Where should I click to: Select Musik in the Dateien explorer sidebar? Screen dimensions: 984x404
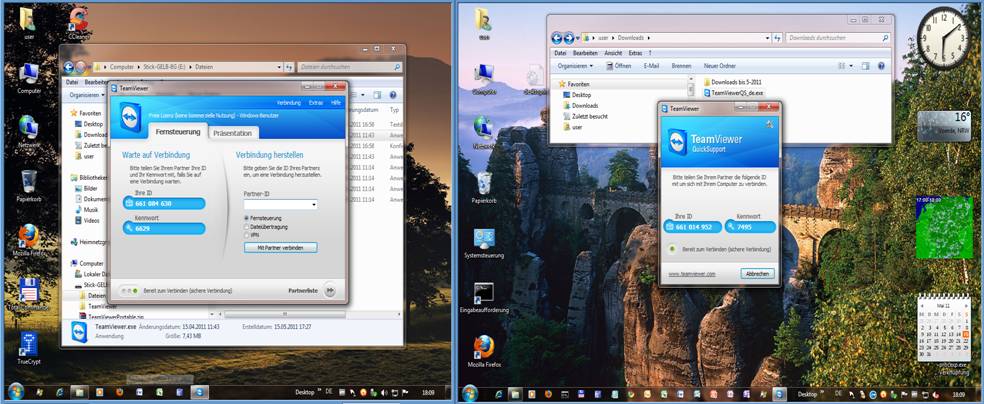pyautogui.click(x=85, y=210)
